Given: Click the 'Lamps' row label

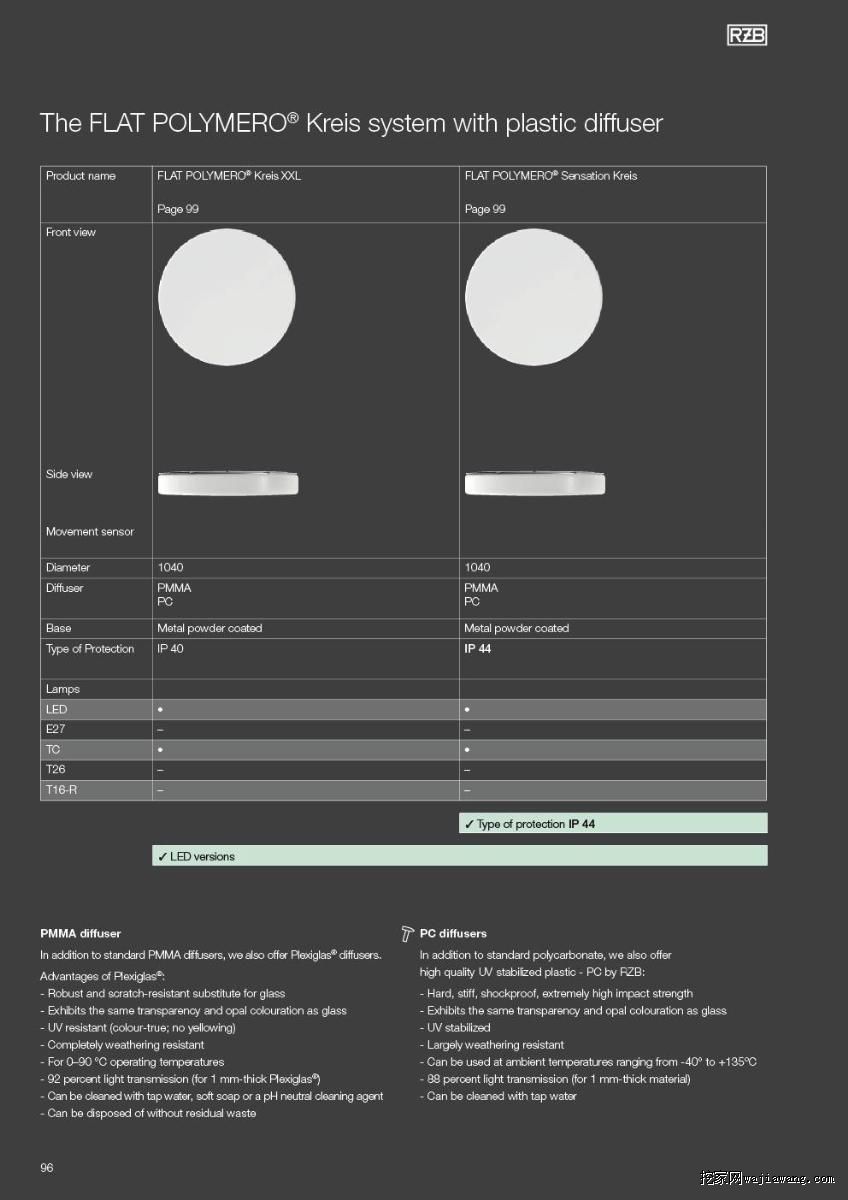Looking at the screenshot, I should 63,690.
